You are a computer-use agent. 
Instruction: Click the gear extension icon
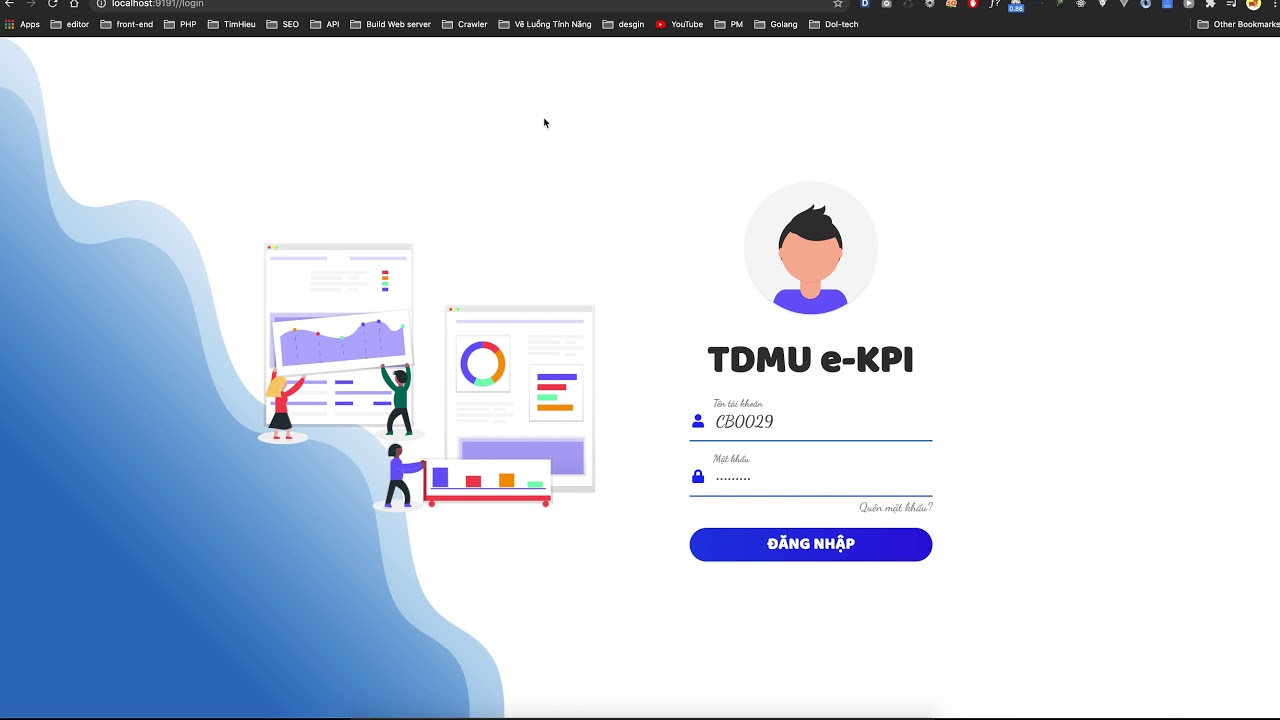930,4
